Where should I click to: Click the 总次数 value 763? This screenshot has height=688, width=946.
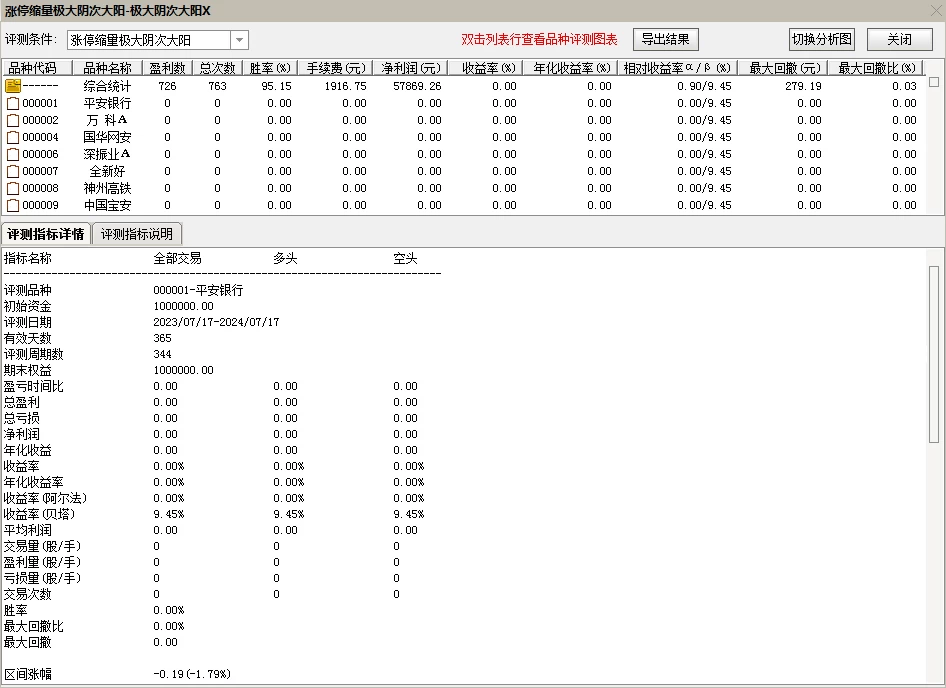pyautogui.click(x=217, y=86)
